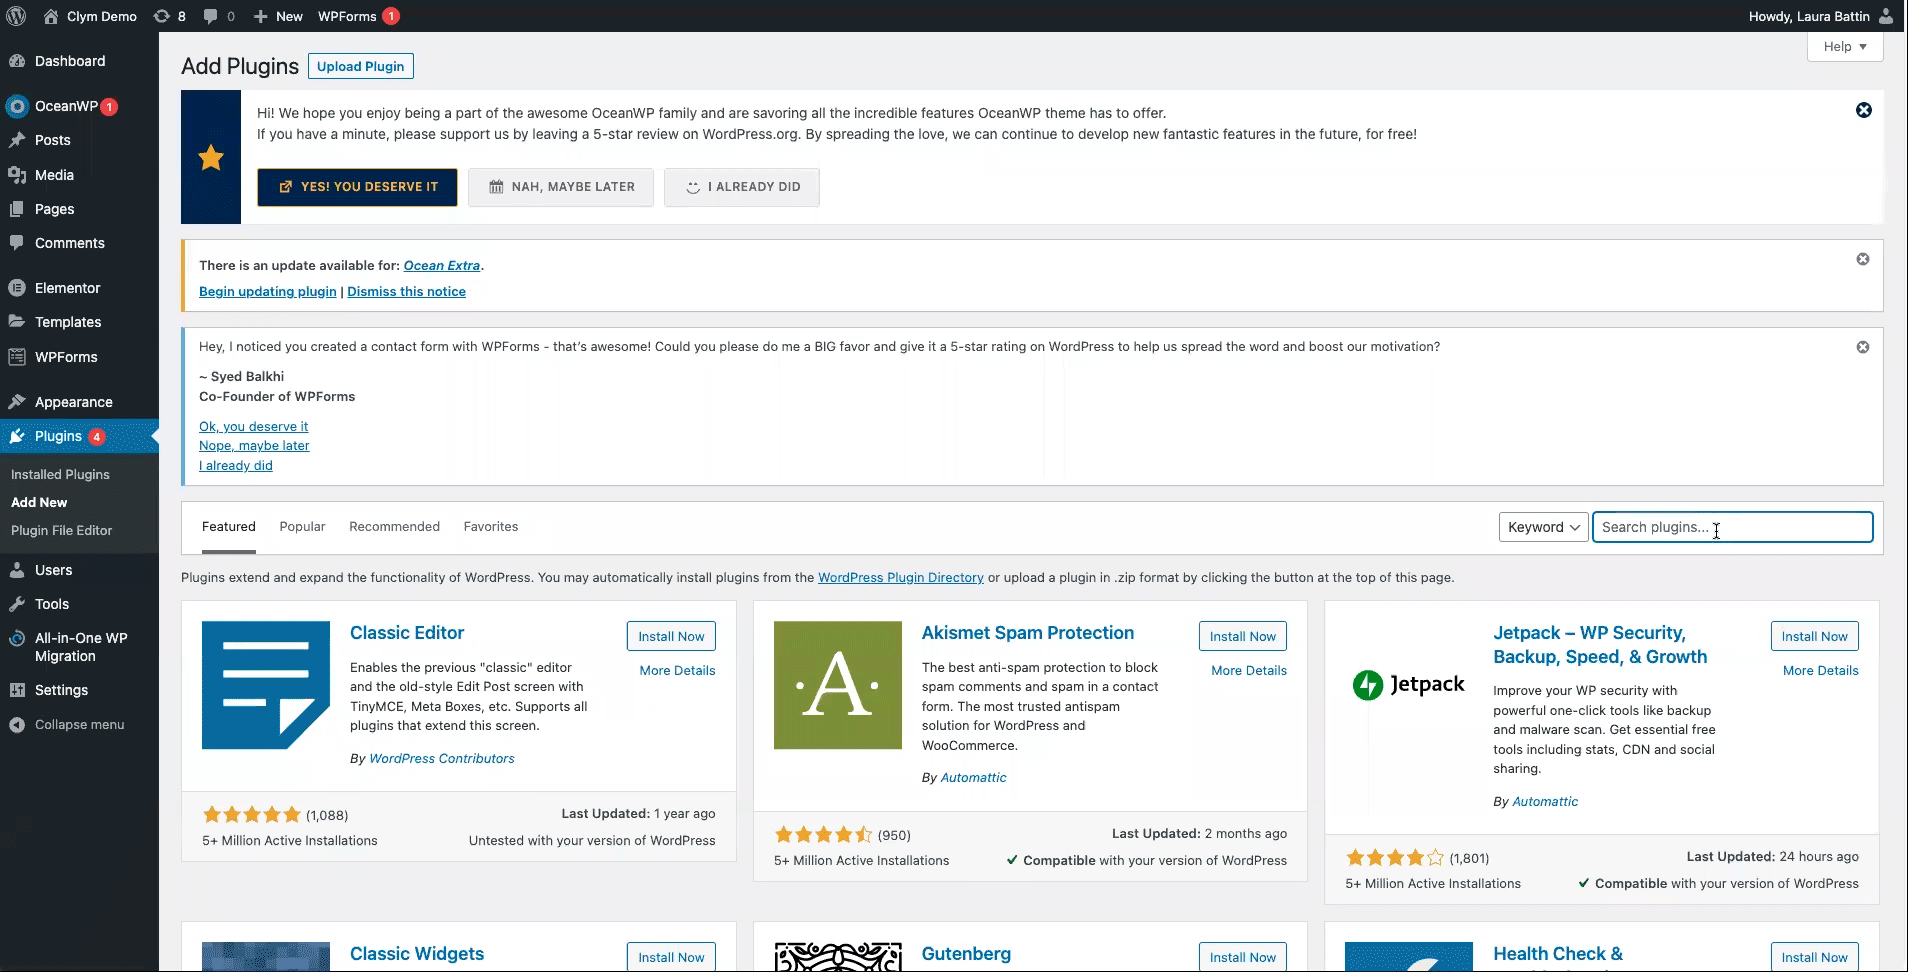This screenshot has height=972, width=1908.
Task: Dismiss the Ocean Extra update notice
Action: click(1863, 259)
